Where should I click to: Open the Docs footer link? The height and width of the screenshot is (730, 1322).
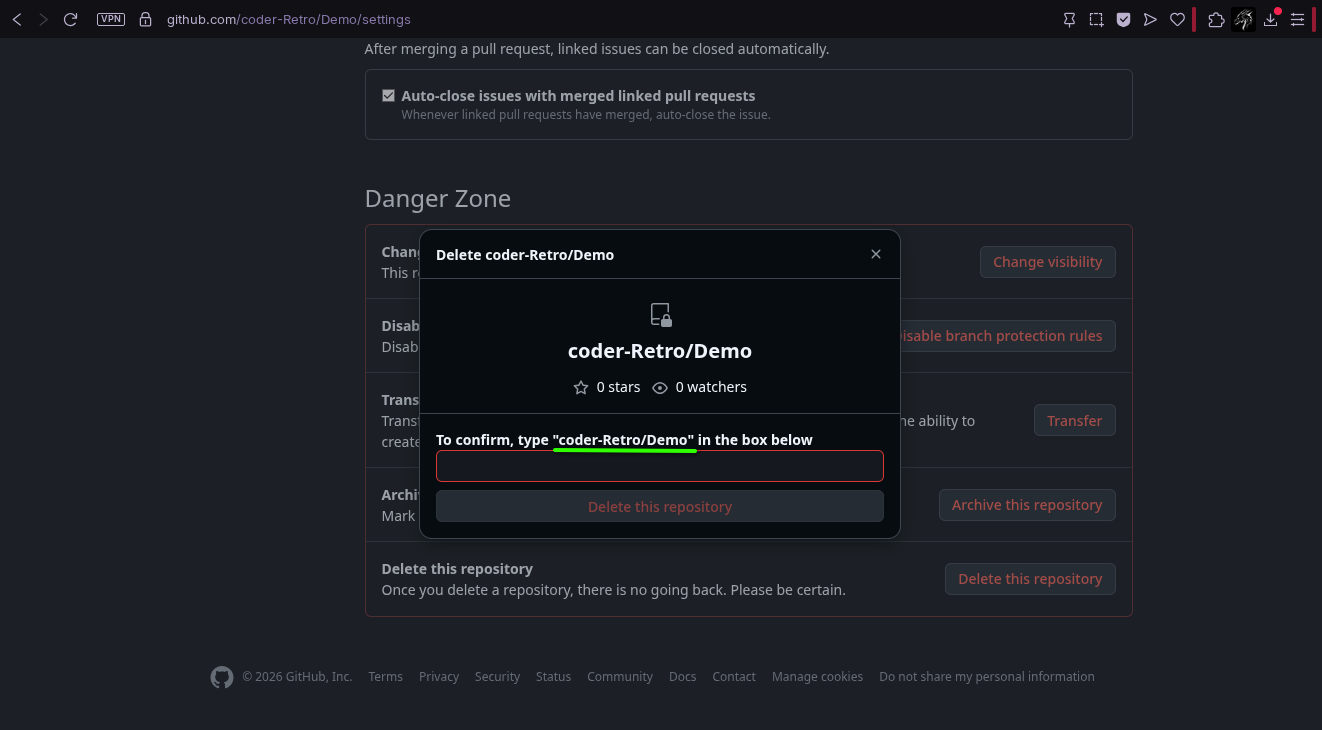[x=683, y=677]
